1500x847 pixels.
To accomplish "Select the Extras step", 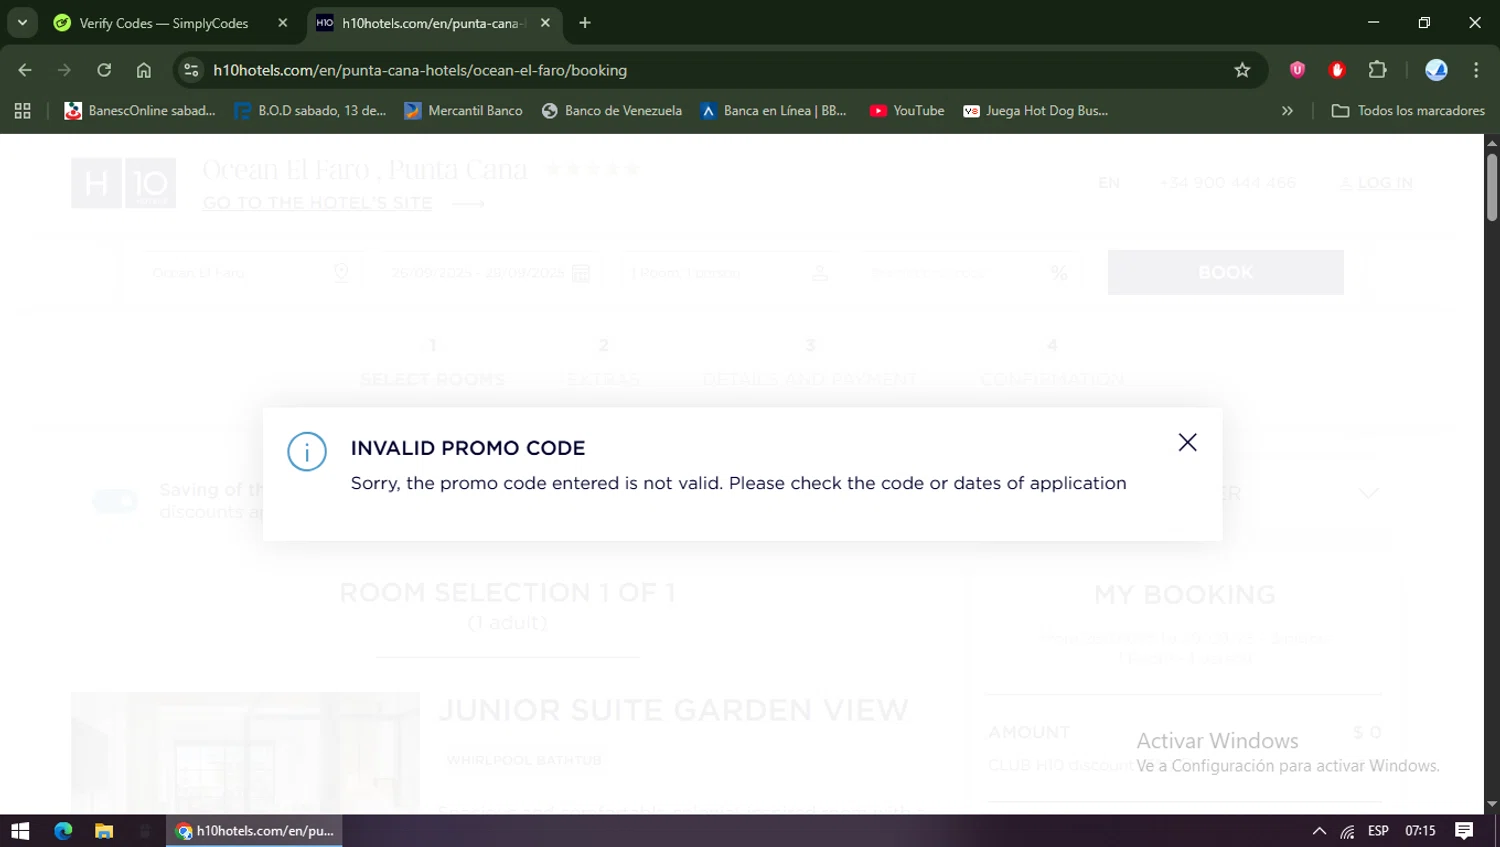I will tap(603, 363).
